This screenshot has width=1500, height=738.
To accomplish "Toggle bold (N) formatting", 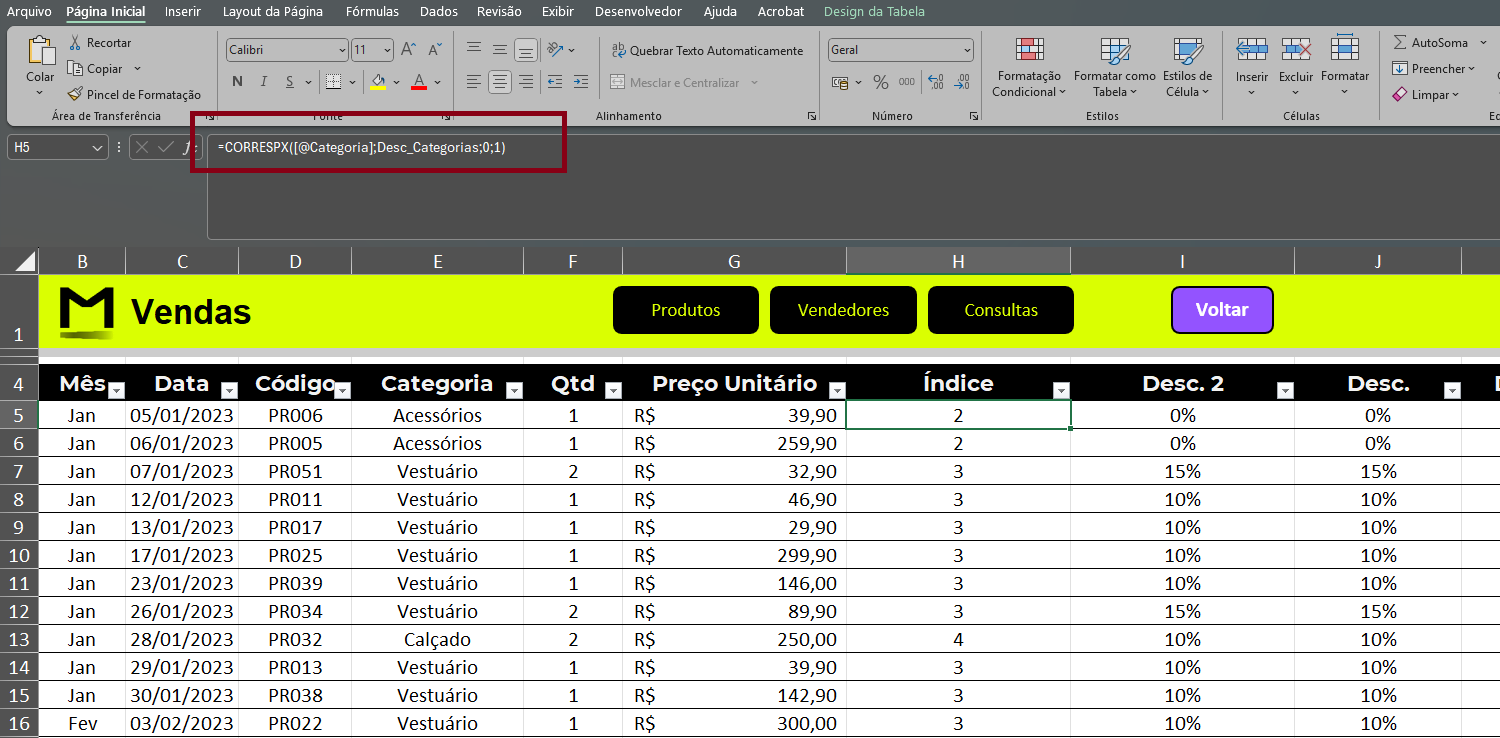I will (237, 82).
